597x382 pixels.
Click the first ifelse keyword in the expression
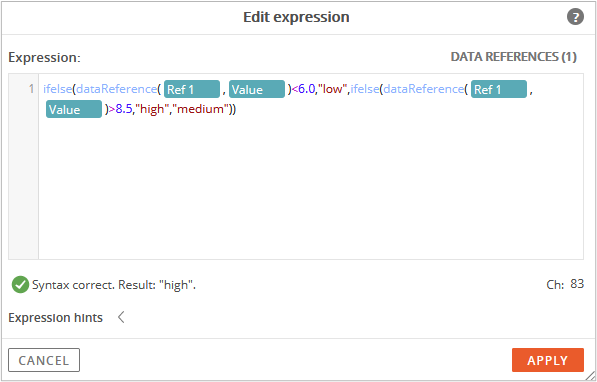pos(57,89)
